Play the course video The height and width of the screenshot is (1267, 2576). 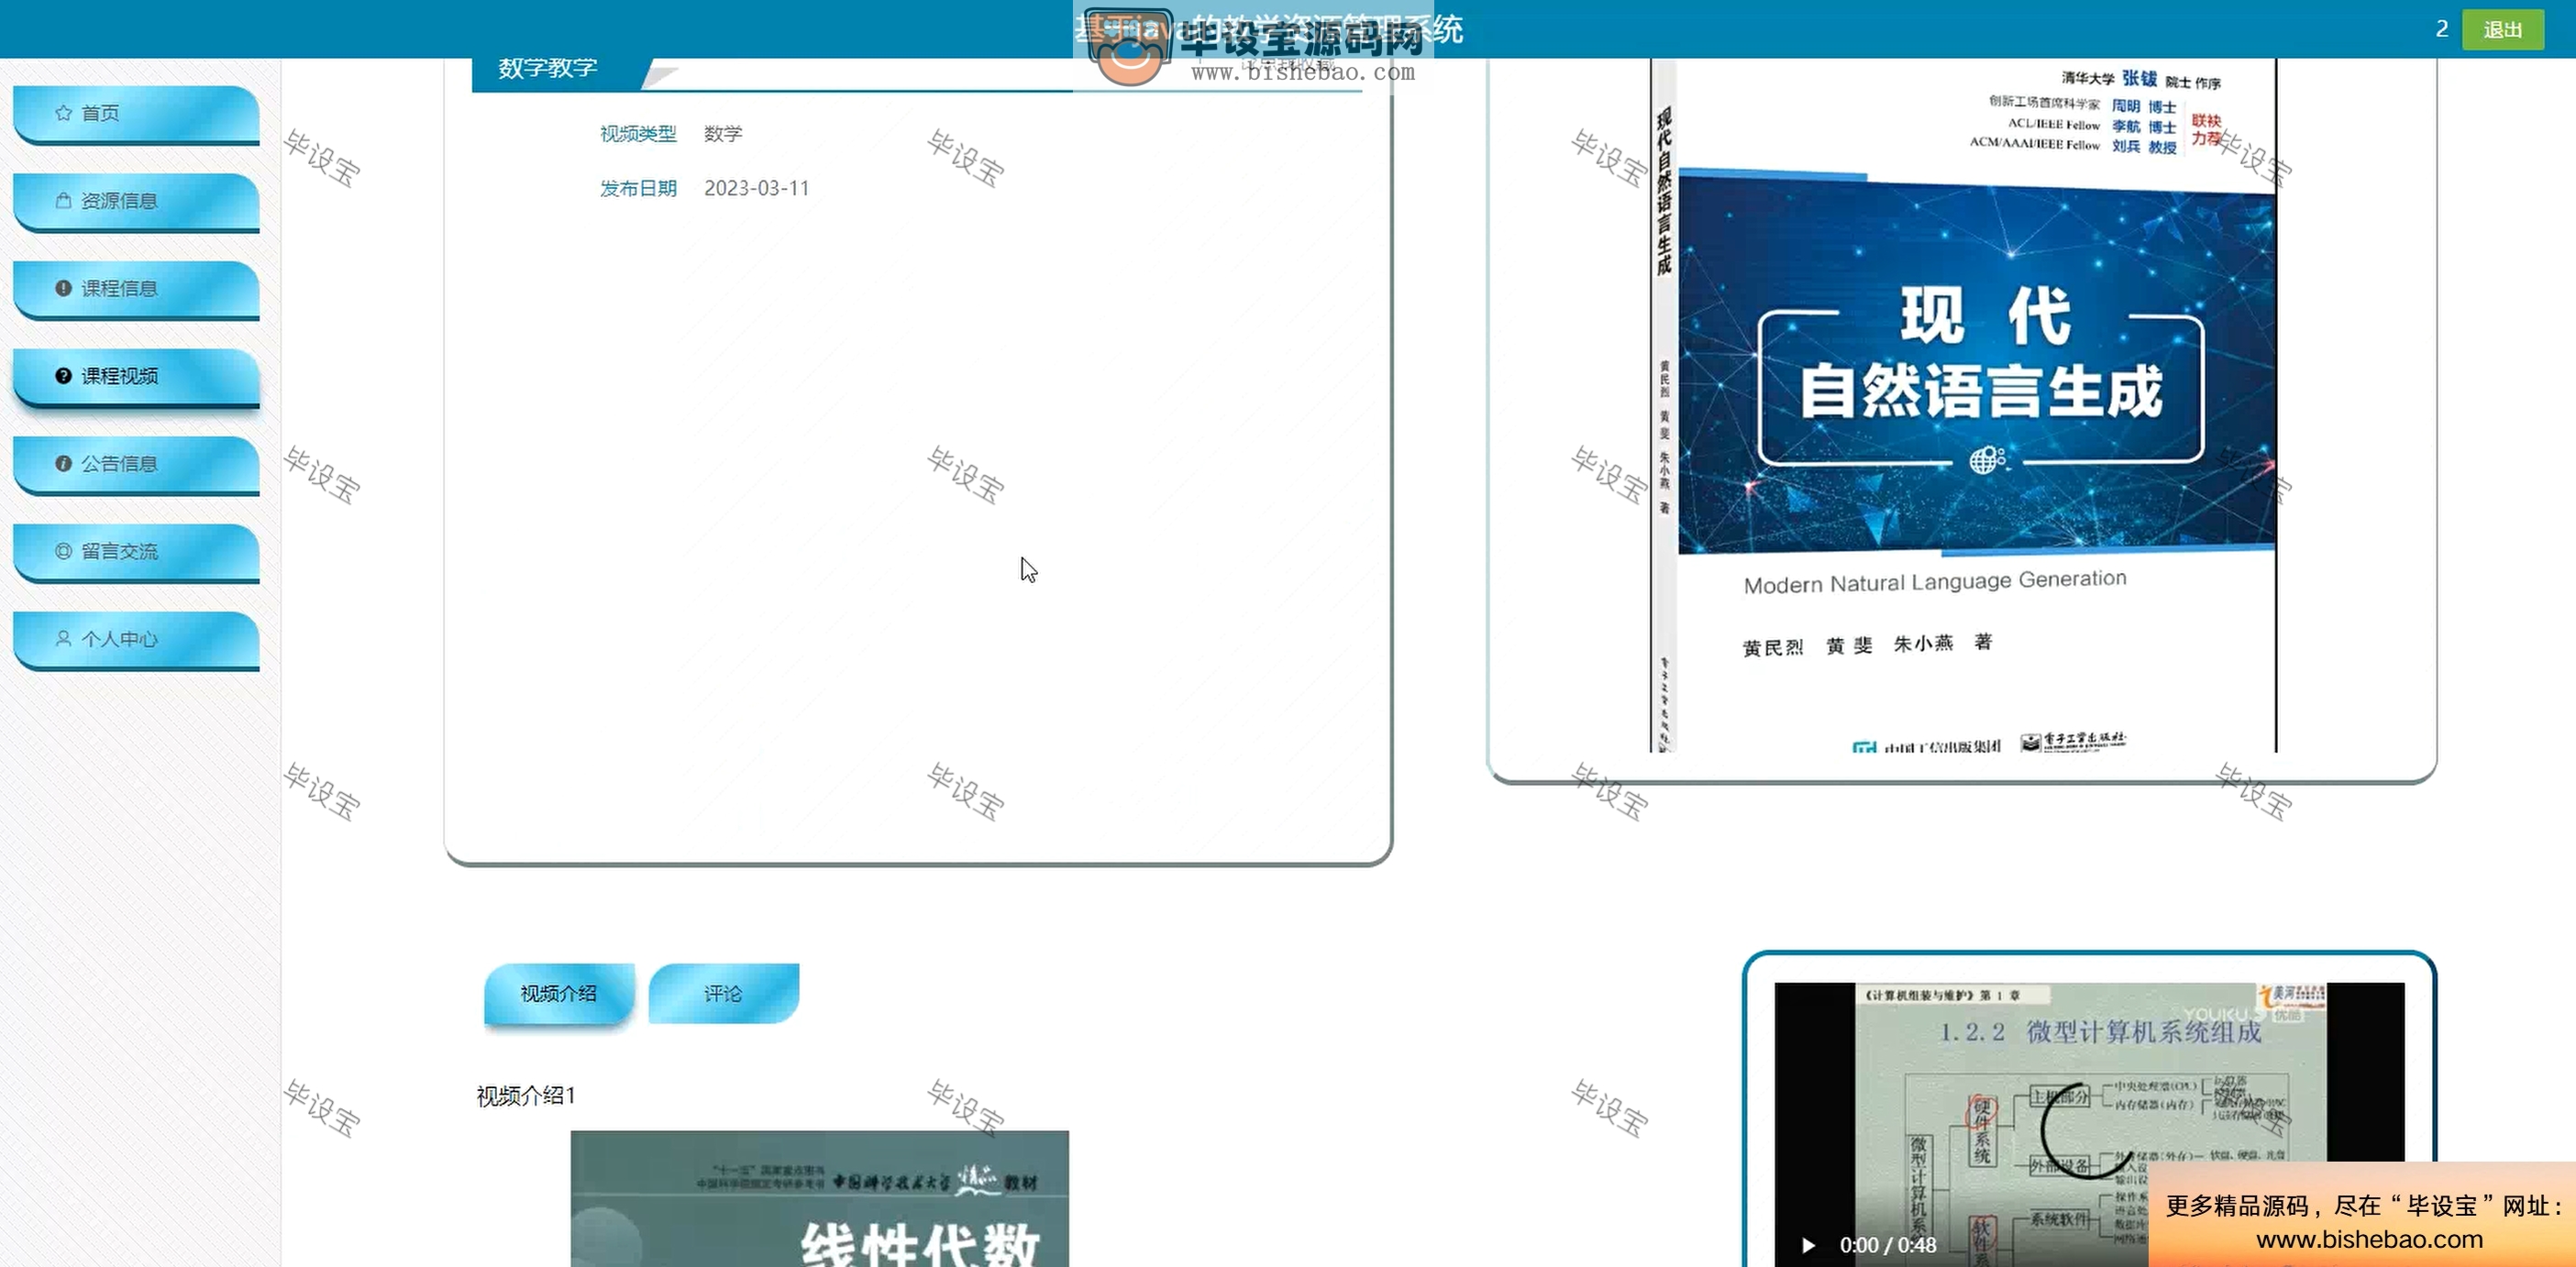tap(1808, 1245)
